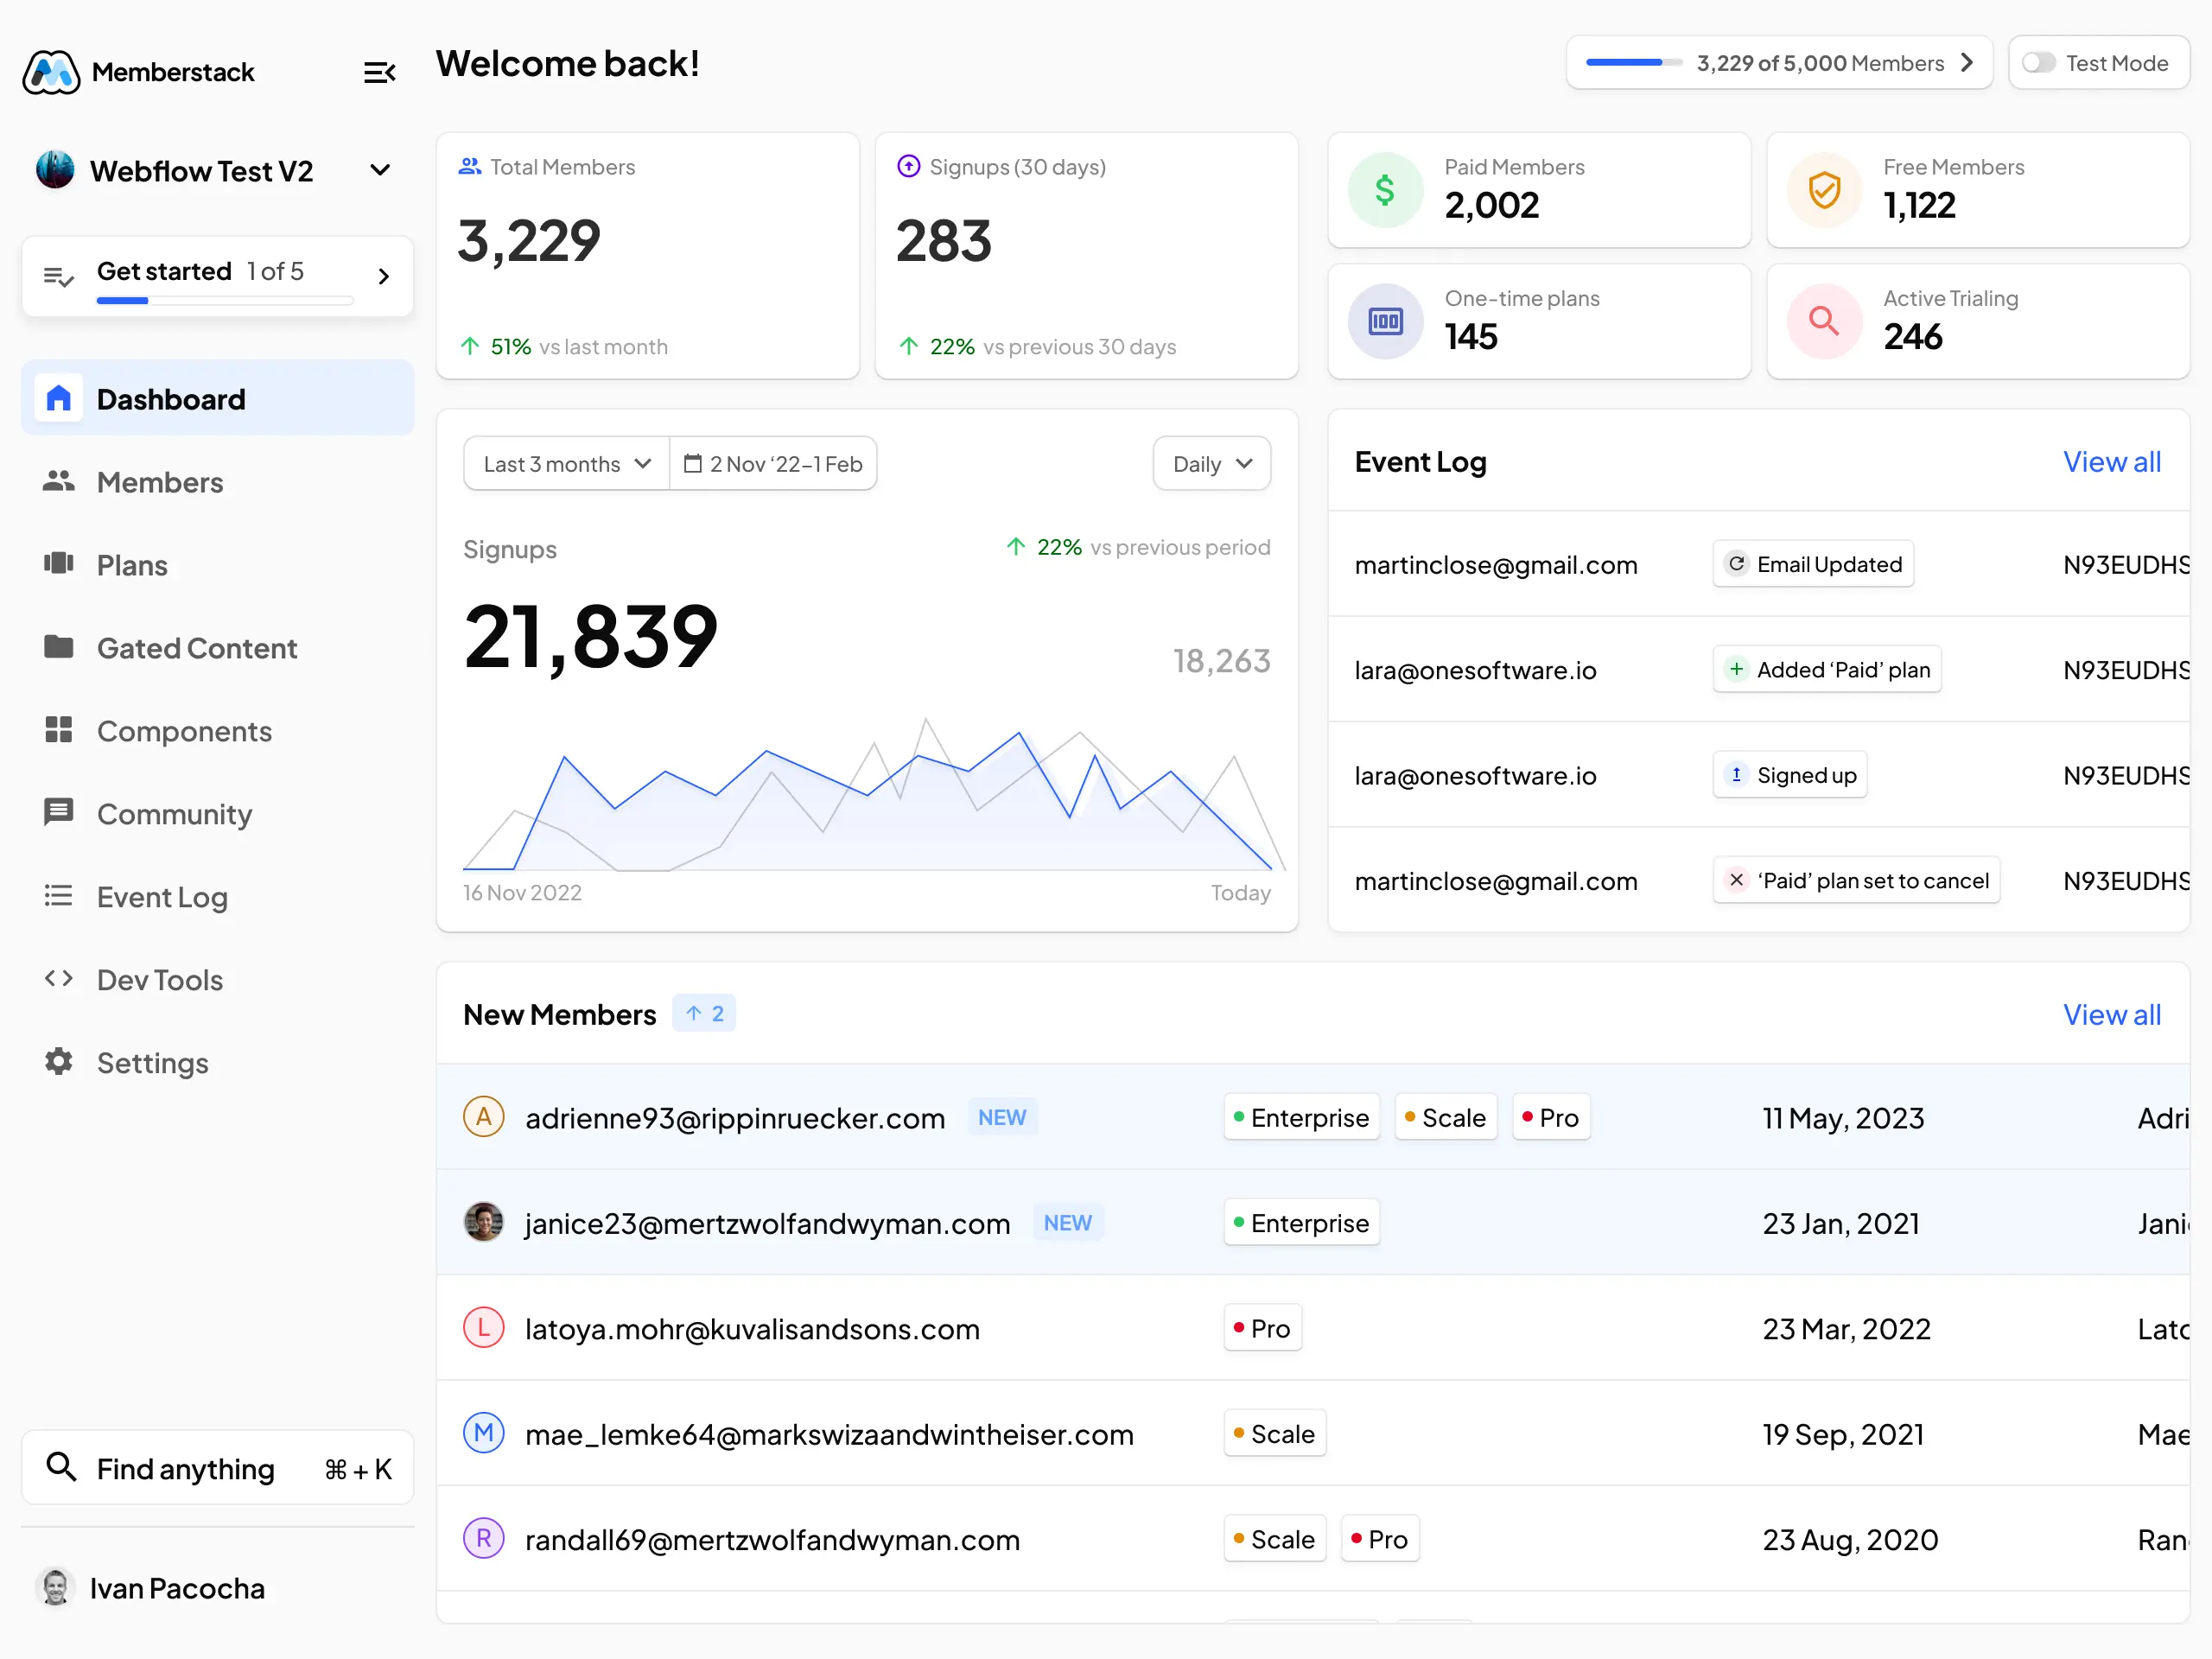Click the search magnifier in Active Trialing card
The height and width of the screenshot is (1659, 2212).
pyautogui.click(x=1823, y=321)
